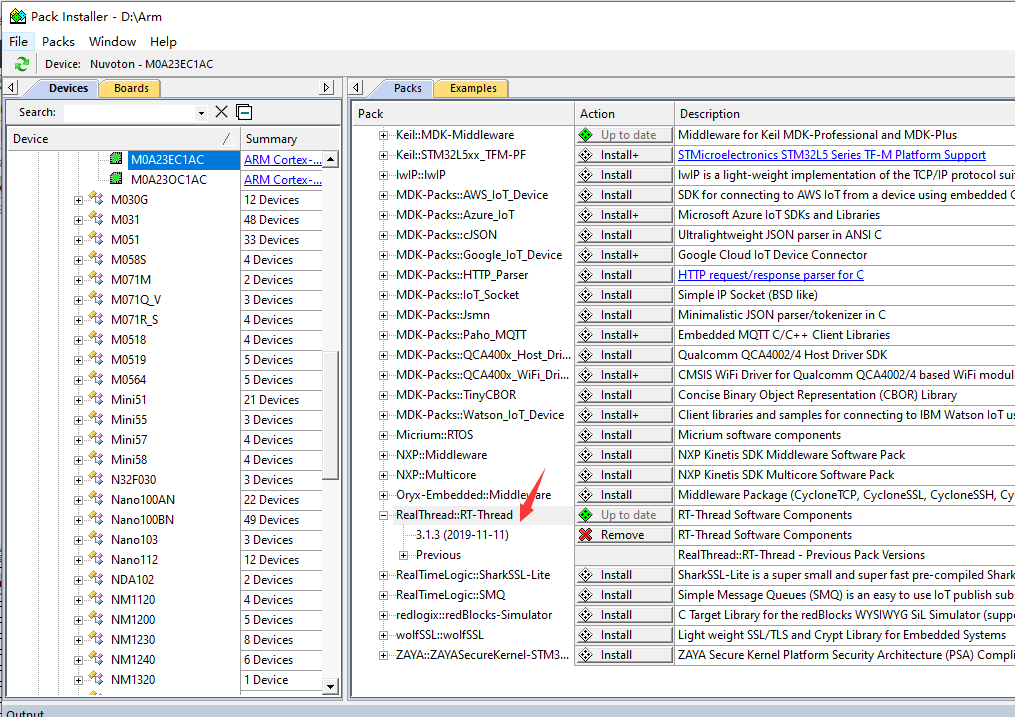Click the green diamond icon for RealThread::RT-Thread
The height and width of the screenshot is (717, 1015).
[586, 514]
